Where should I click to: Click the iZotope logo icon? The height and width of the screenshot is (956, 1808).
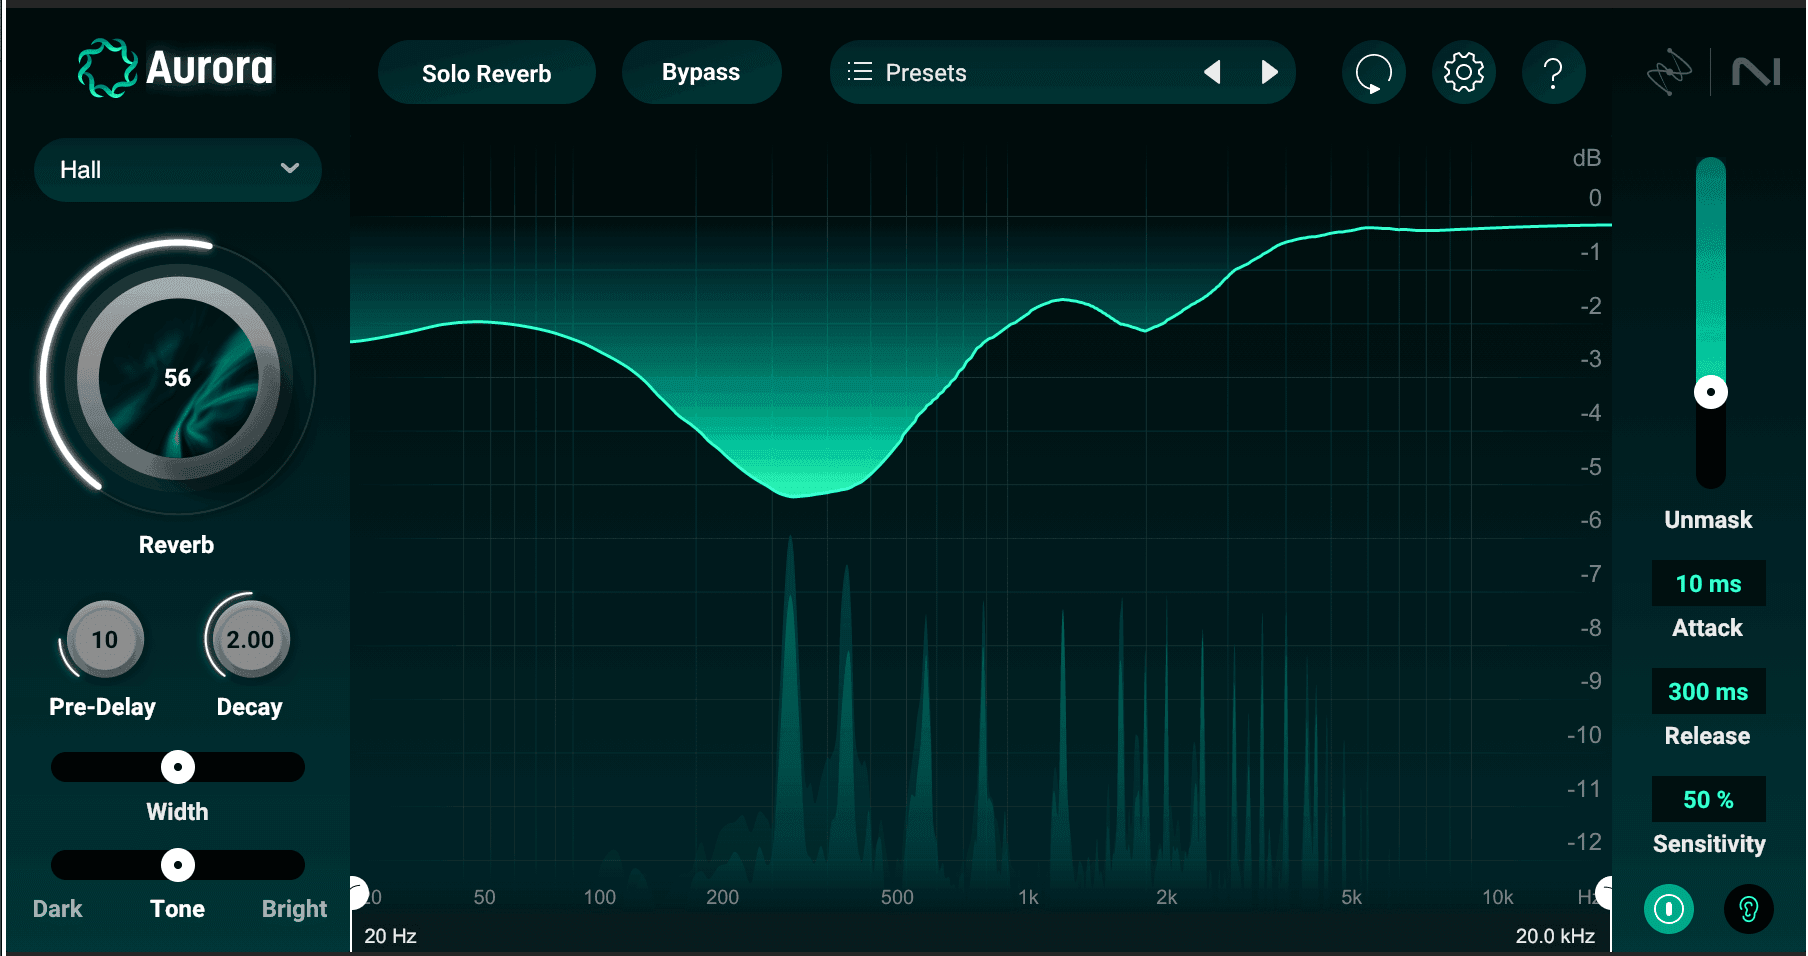[x=1669, y=72]
